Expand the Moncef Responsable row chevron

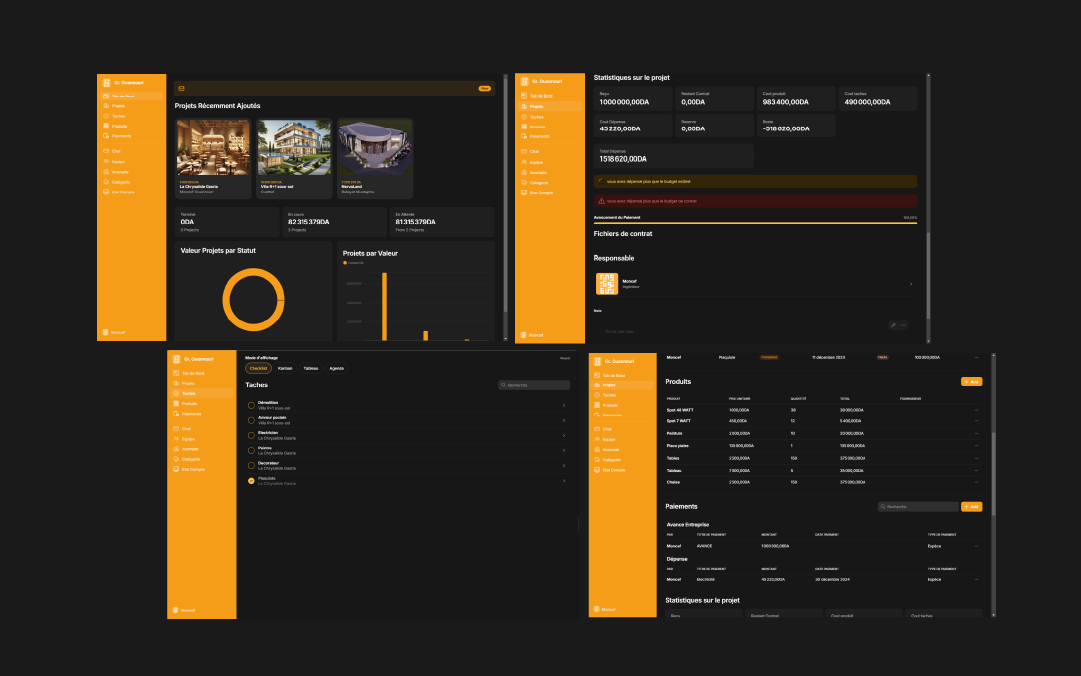click(x=910, y=285)
